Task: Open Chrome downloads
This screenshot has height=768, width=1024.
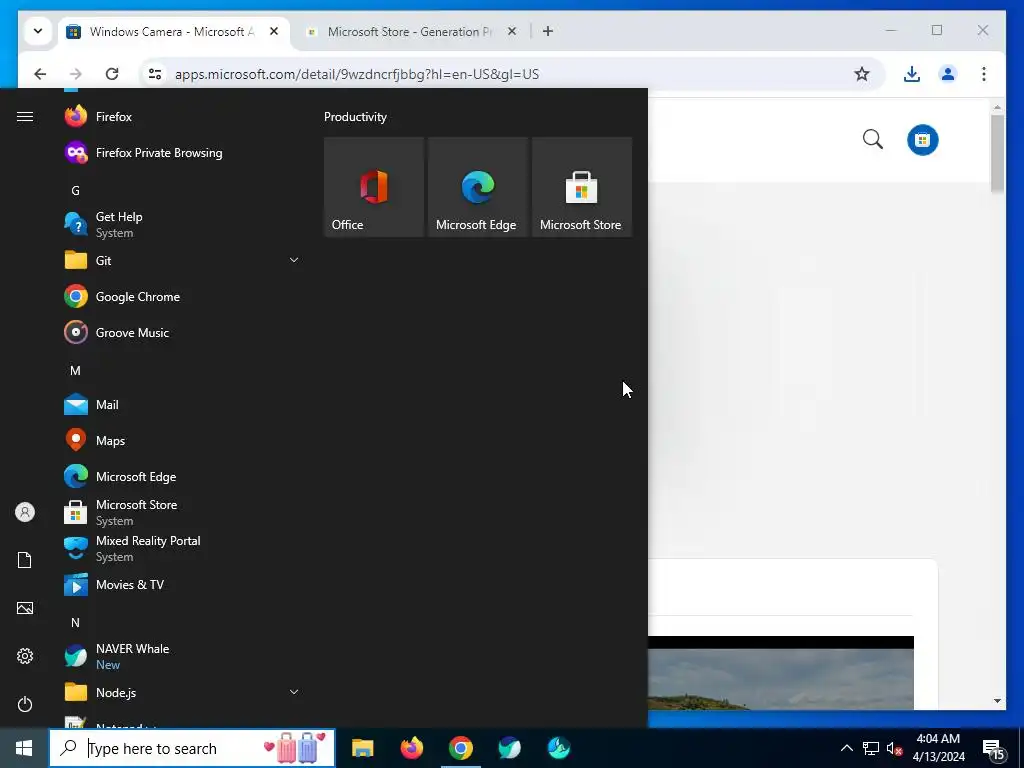Action: [912, 74]
